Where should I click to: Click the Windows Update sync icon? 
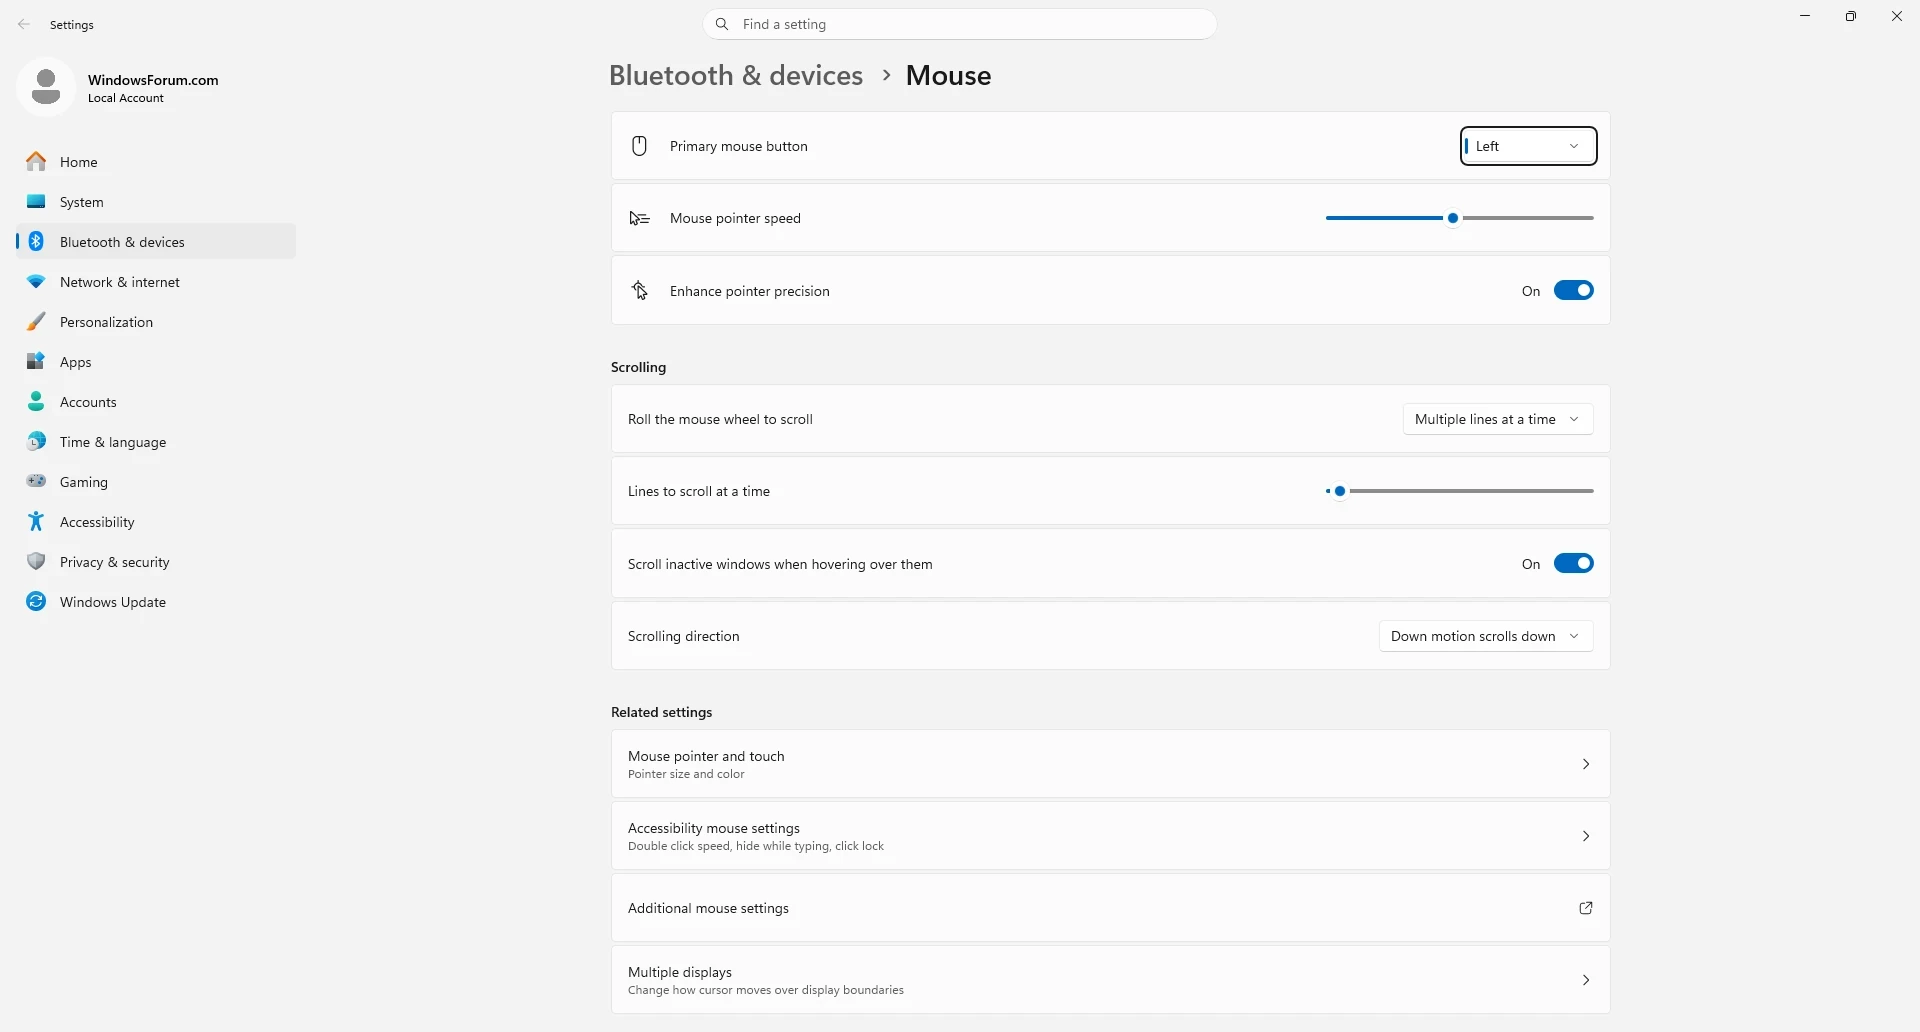(36, 601)
